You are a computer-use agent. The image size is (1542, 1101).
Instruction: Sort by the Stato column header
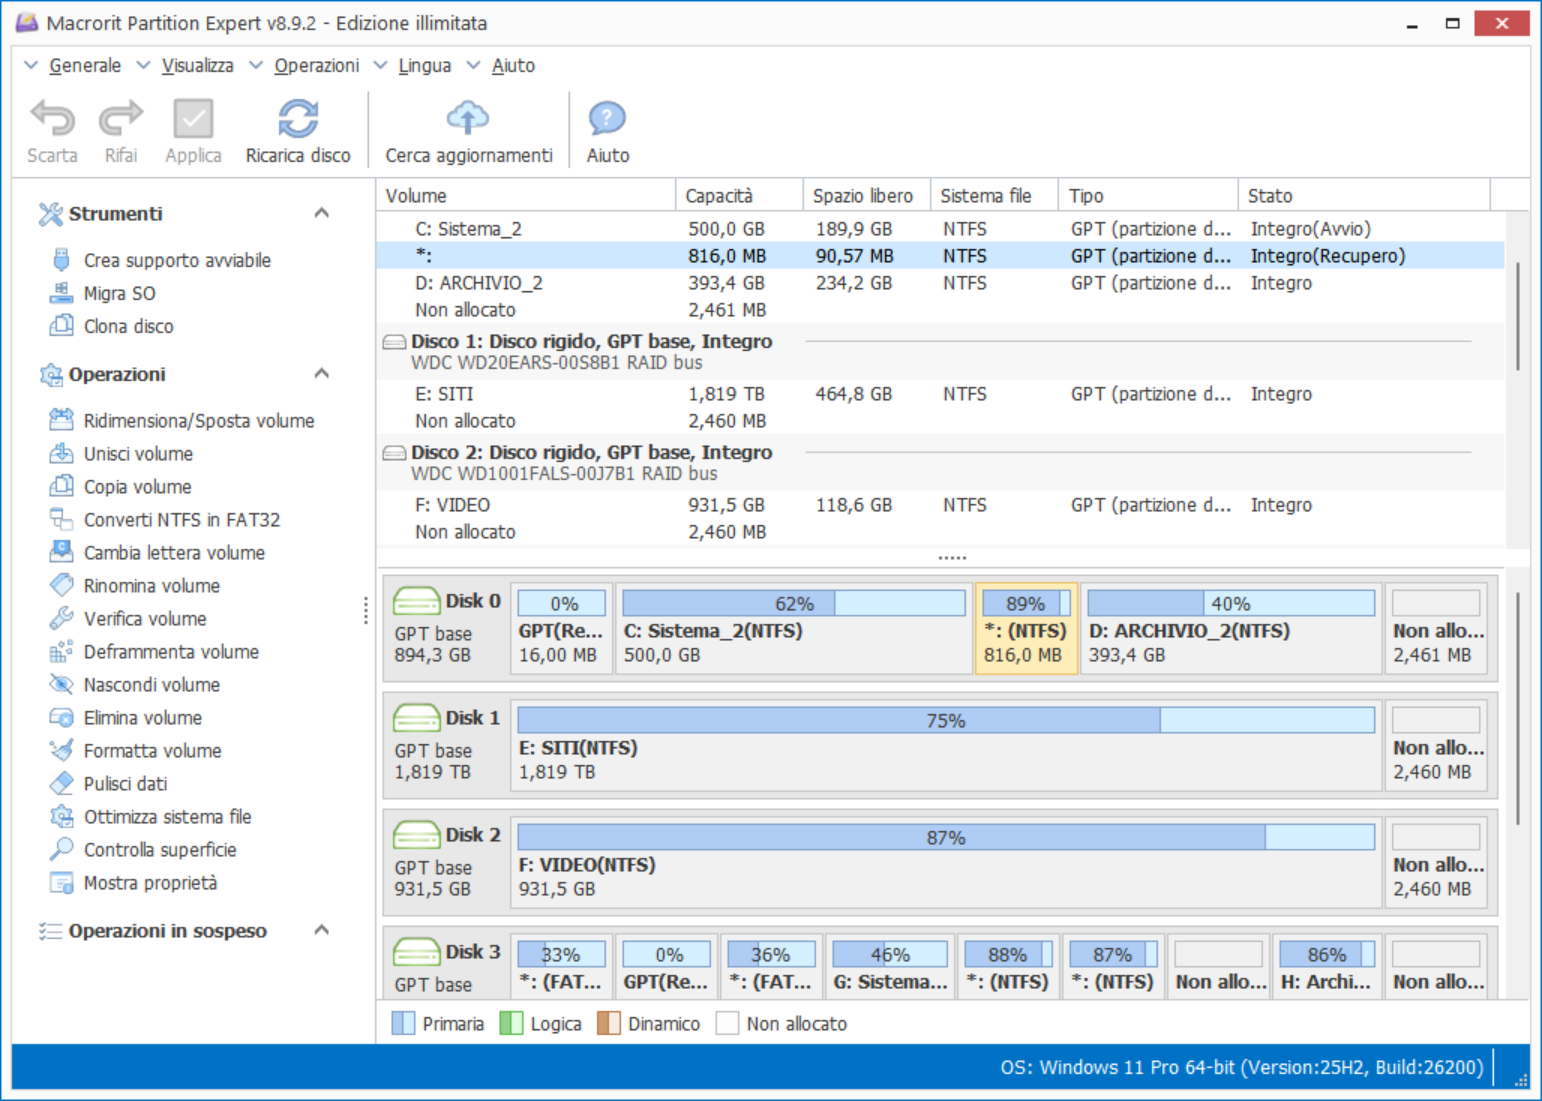click(x=1364, y=196)
